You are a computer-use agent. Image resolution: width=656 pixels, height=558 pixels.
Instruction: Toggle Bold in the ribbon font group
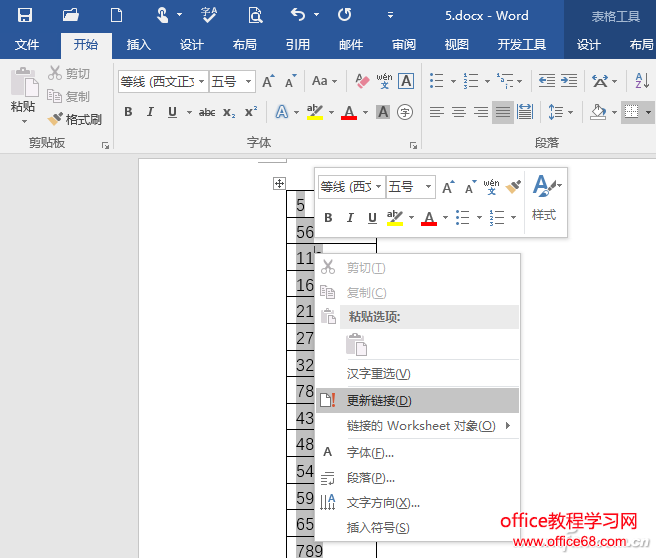(x=128, y=113)
